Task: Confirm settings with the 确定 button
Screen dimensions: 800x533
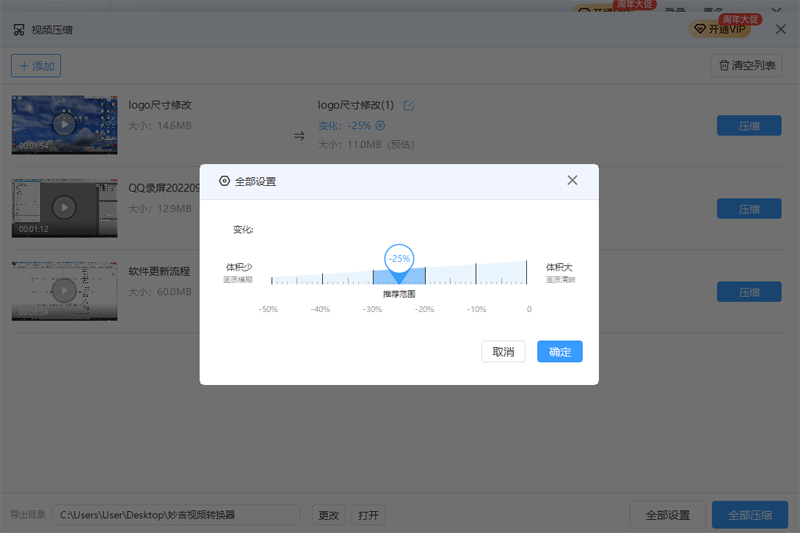Action: pyautogui.click(x=559, y=351)
